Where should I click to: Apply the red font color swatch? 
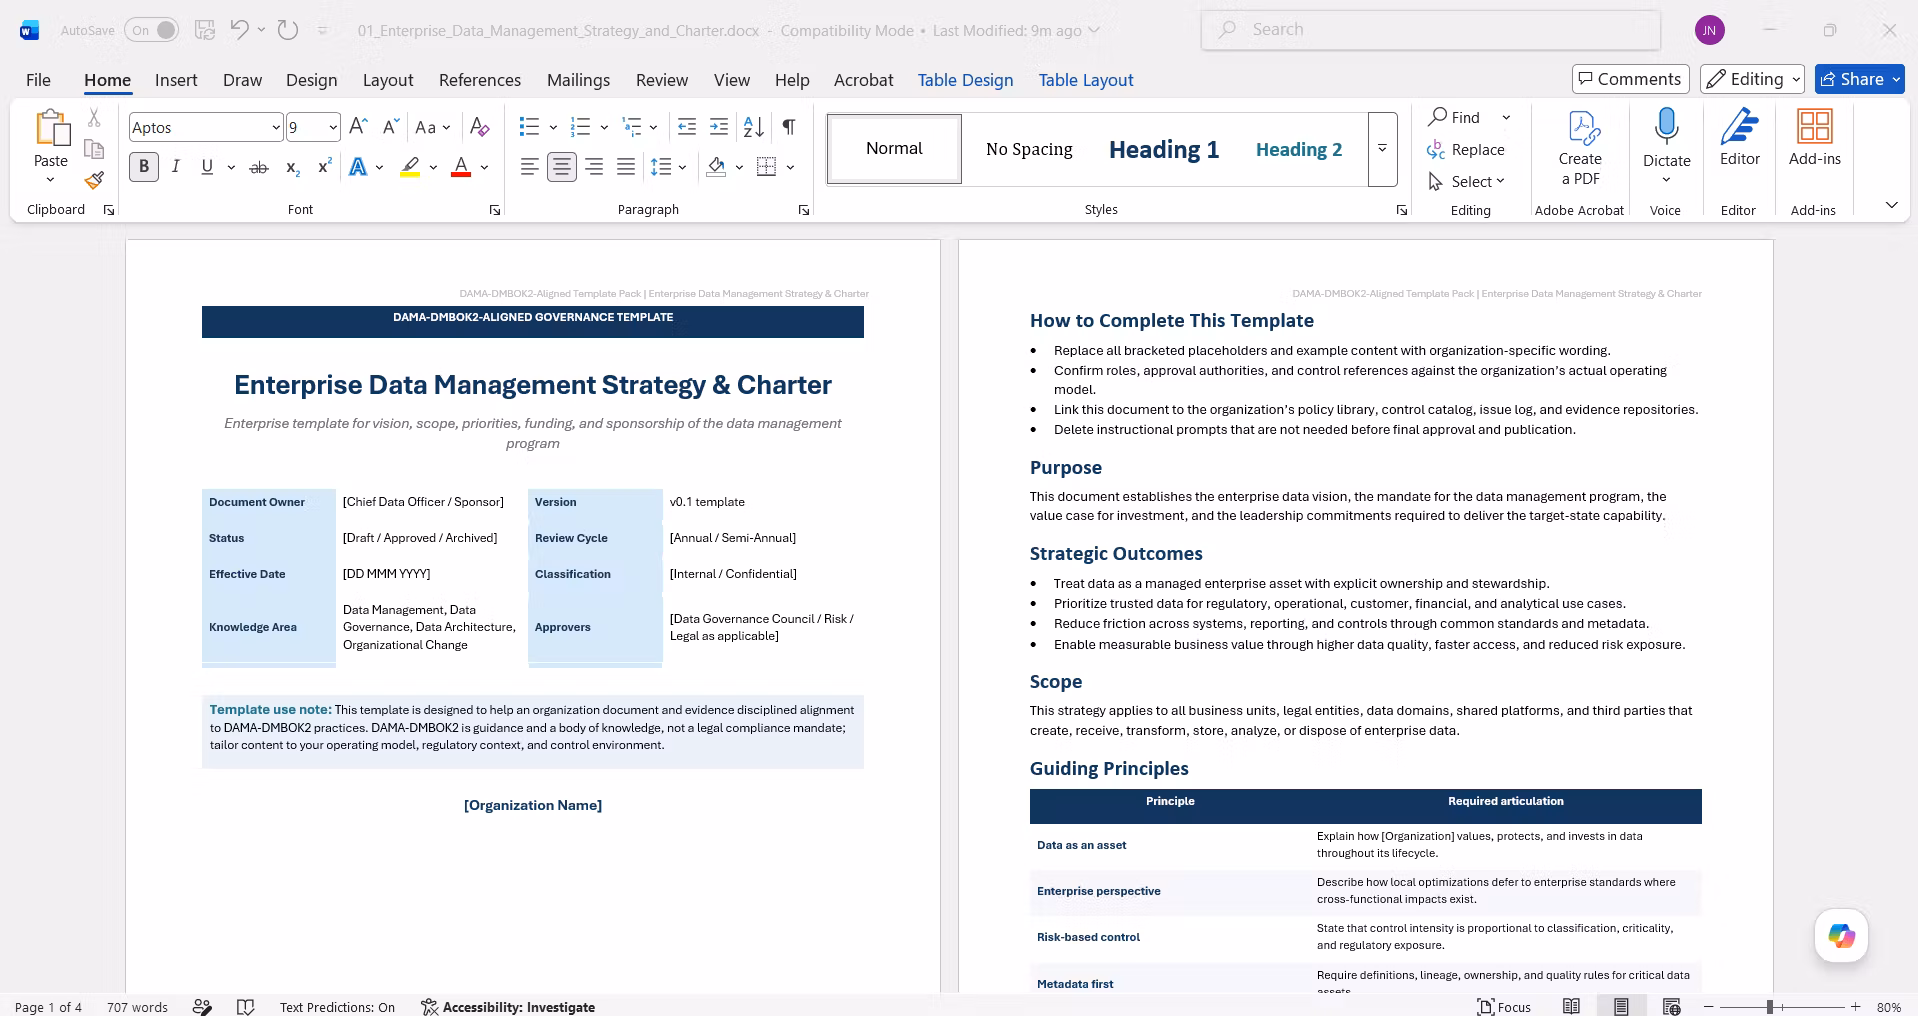460,167
